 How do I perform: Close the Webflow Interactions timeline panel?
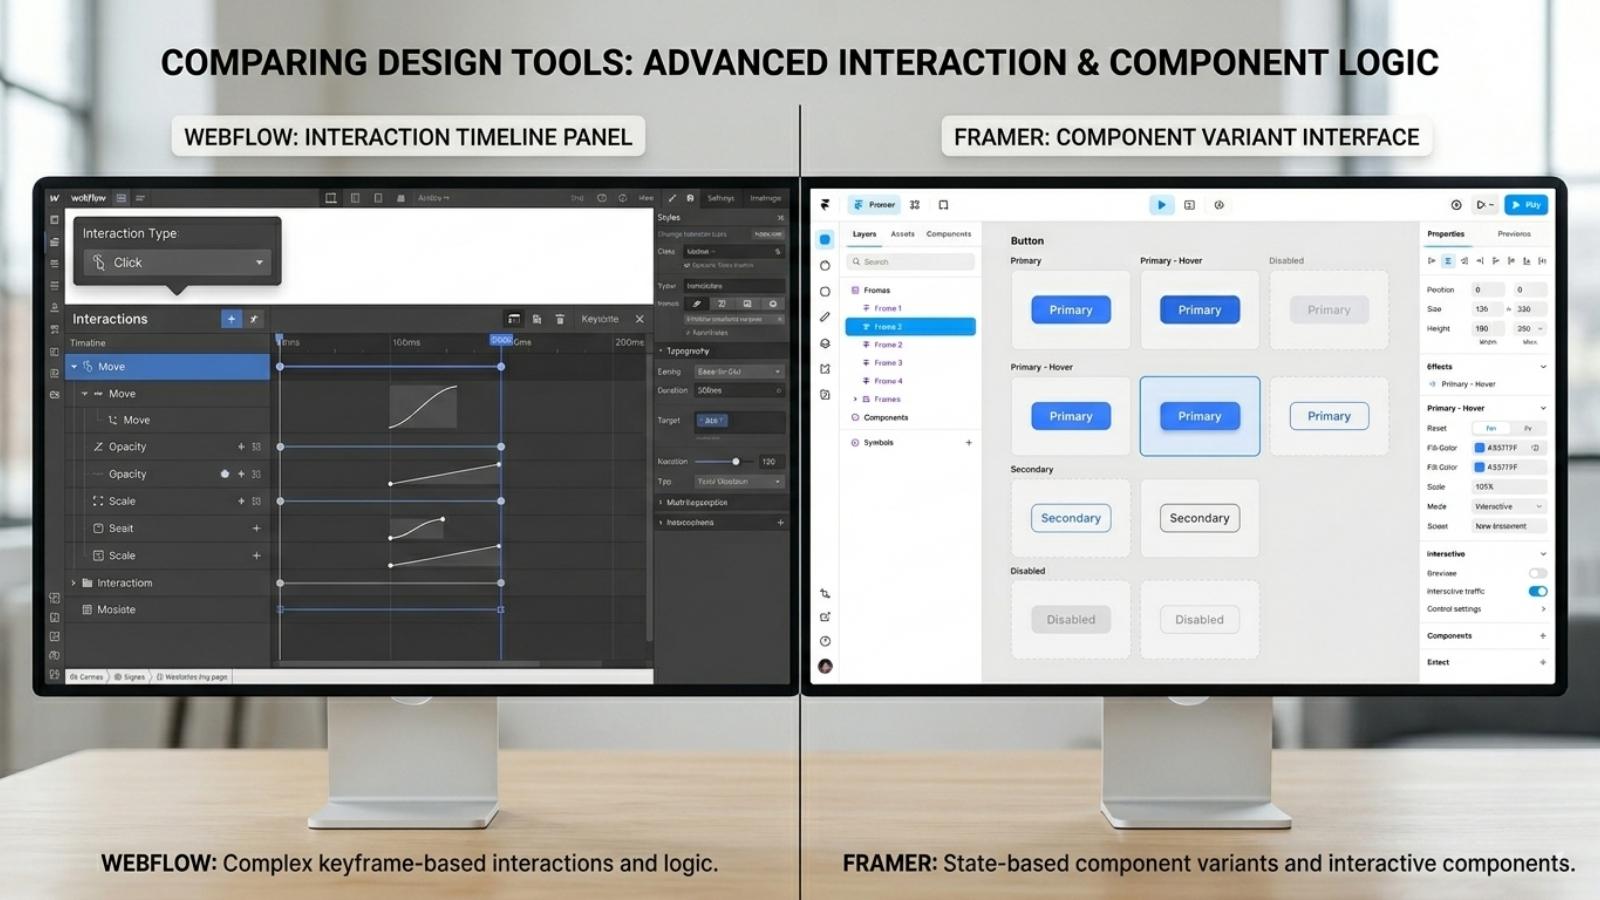[x=639, y=319]
